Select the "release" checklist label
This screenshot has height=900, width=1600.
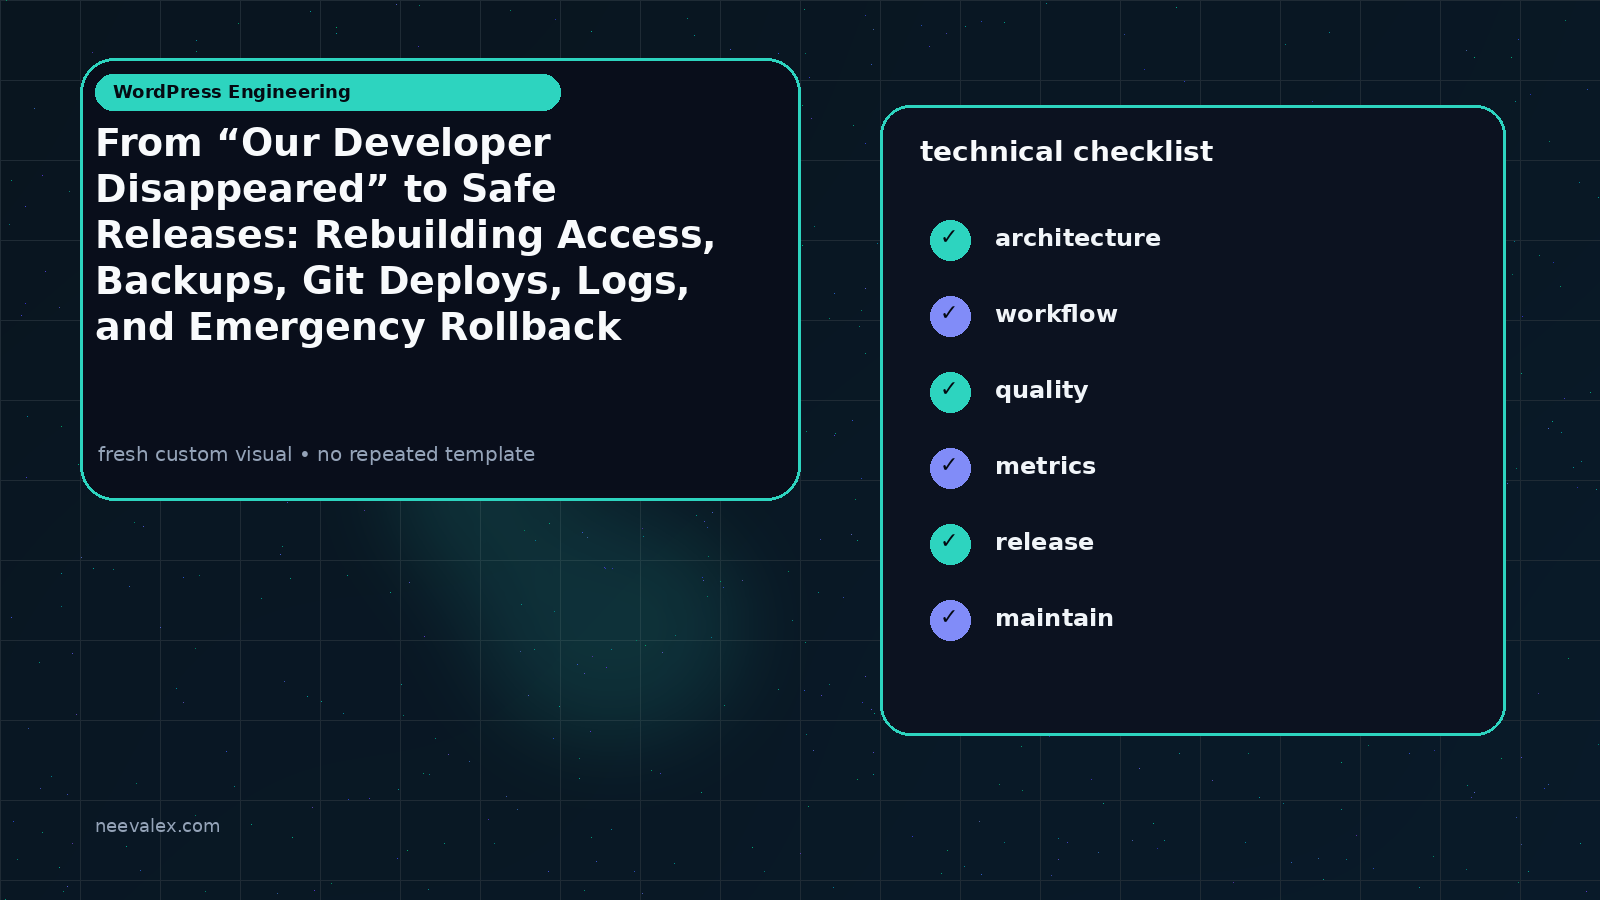(1044, 542)
